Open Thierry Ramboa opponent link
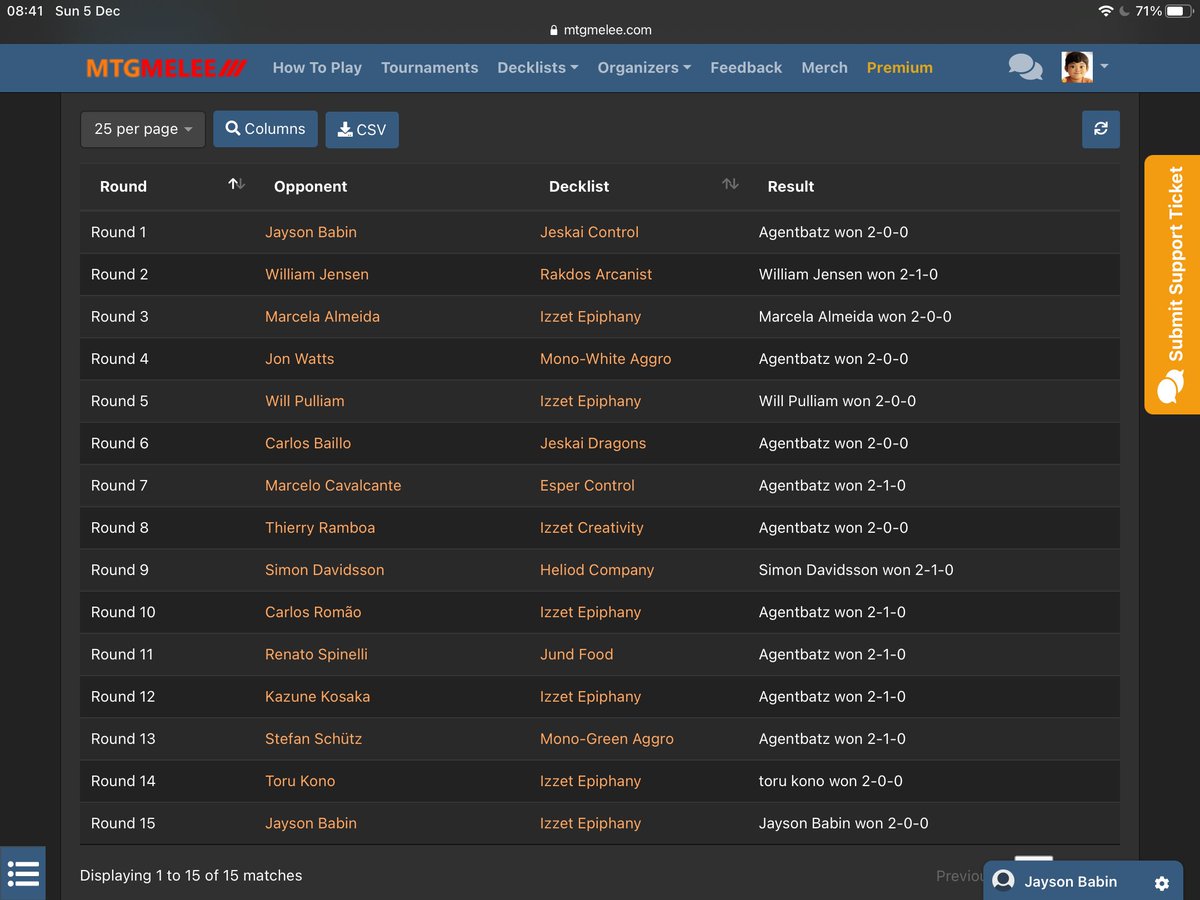Image resolution: width=1200 pixels, height=900 pixels. coord(320,528)
